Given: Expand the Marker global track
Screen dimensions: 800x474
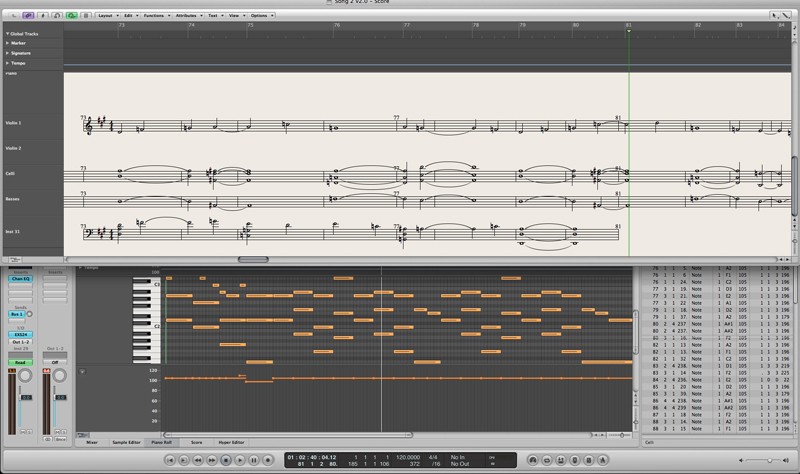Looking at the screenshot, I should click(7, 43).
